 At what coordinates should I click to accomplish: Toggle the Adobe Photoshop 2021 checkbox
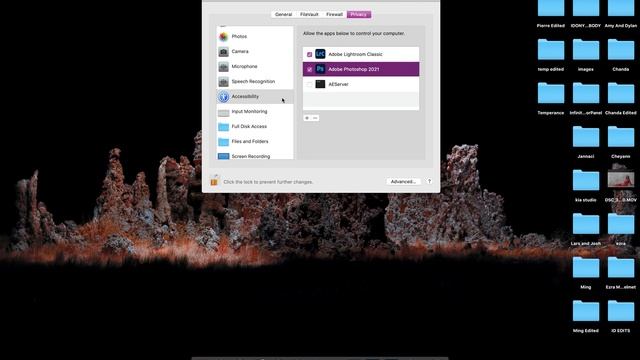coord(309,69)
